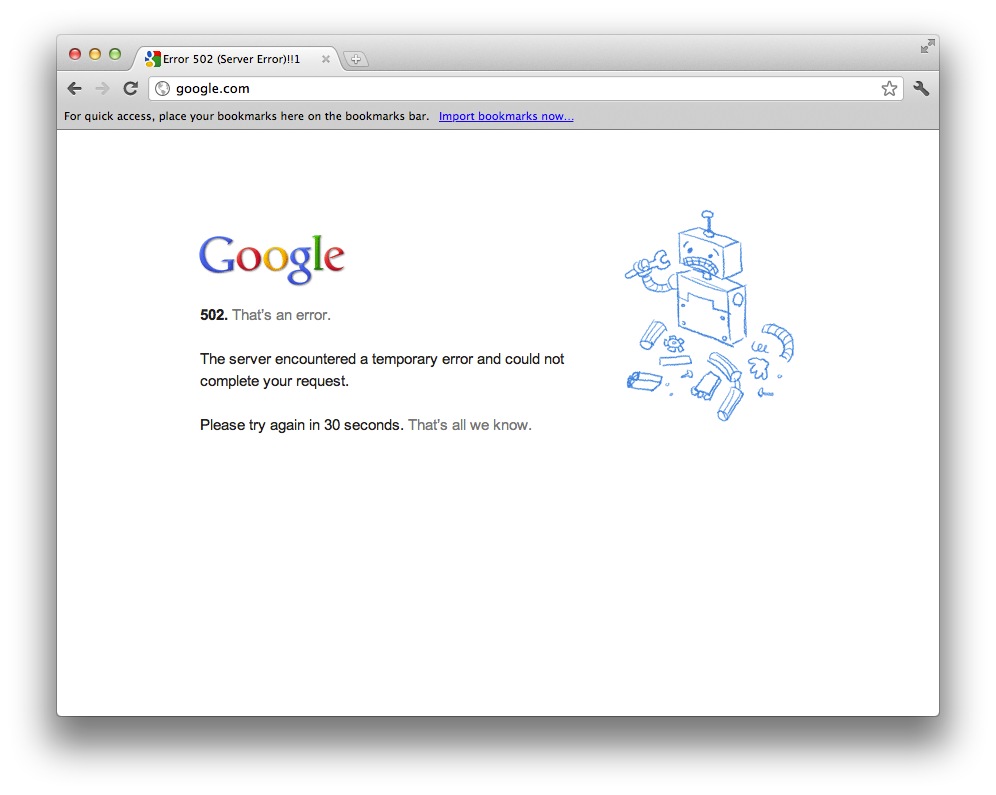Reload the google.com page
996x795 pixels.
(131, 88)
